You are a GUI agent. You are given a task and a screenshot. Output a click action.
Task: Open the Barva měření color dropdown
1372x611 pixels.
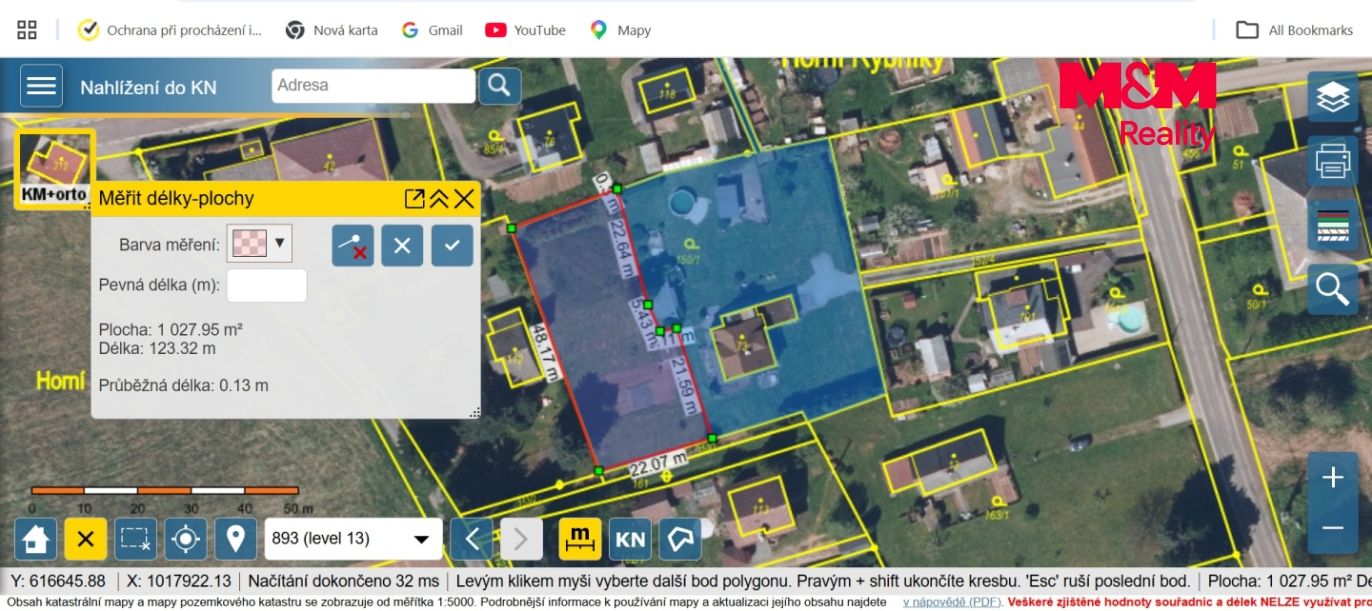[259, 243]
